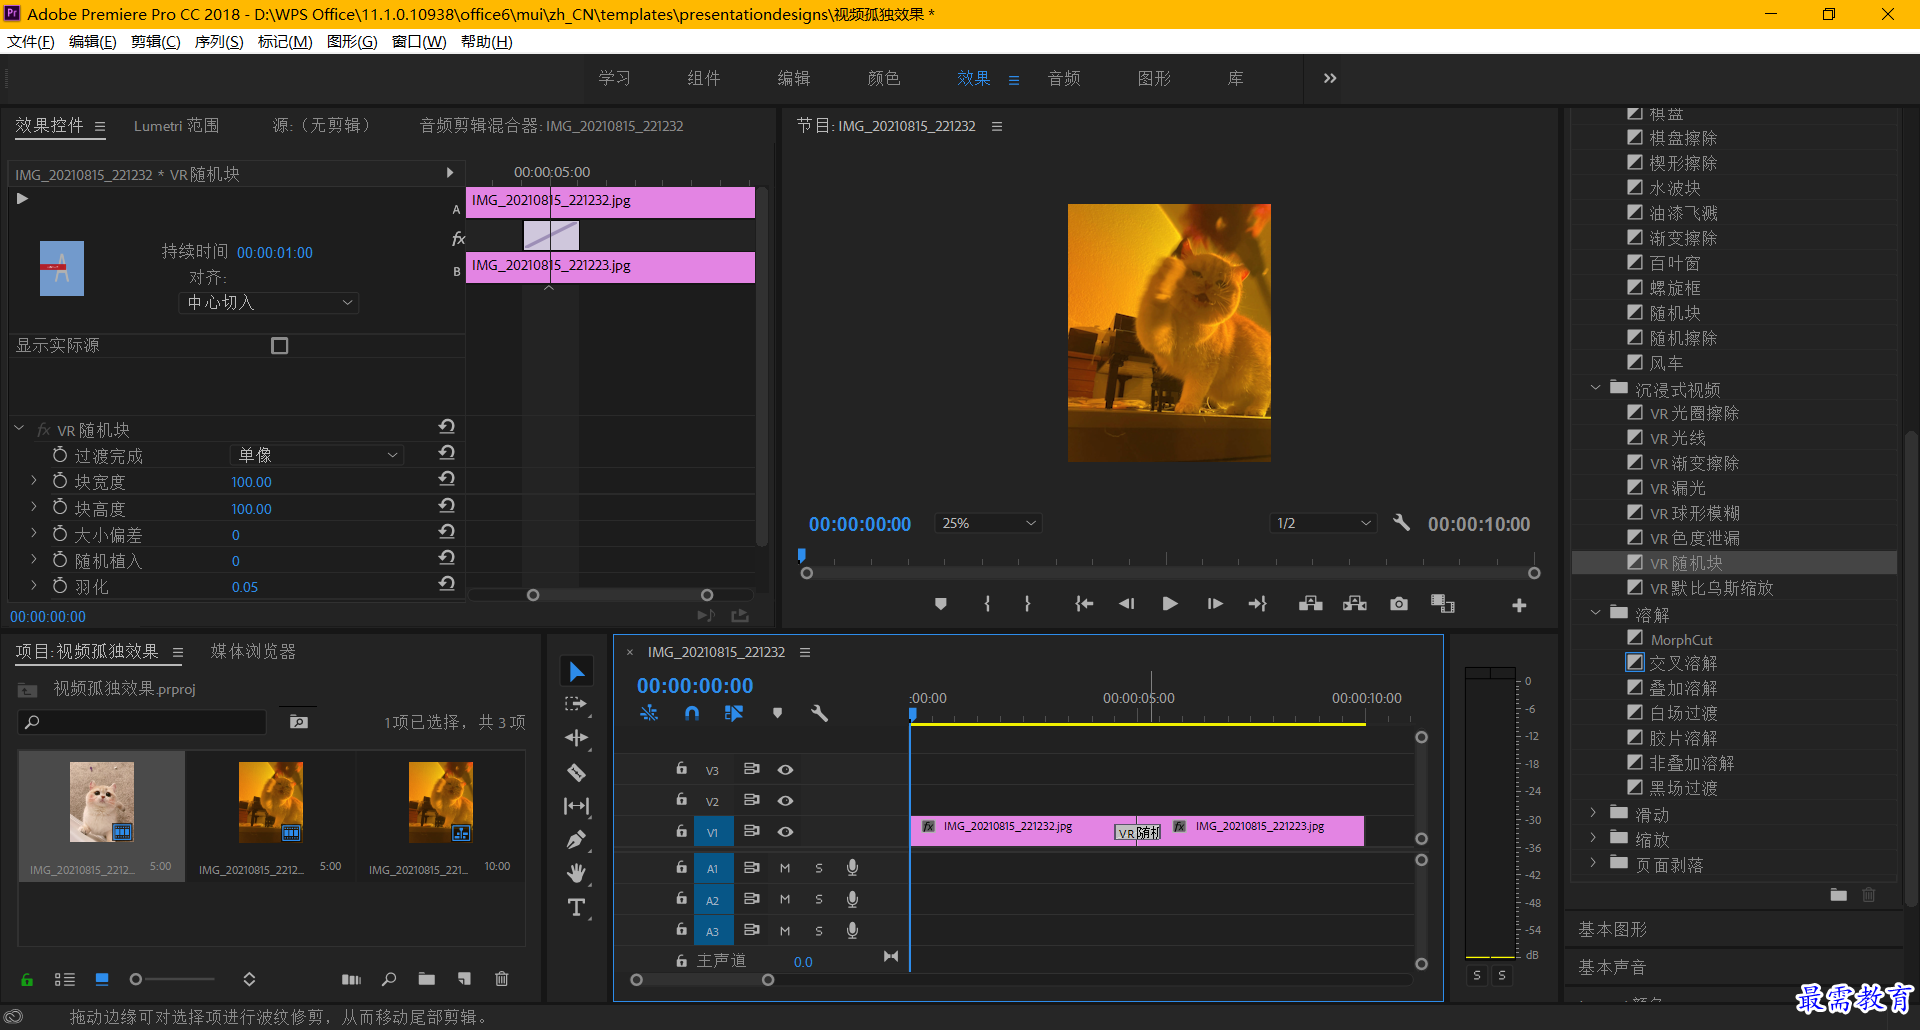
Task: Solo the A2 audio track
Action: pyautogui.click(x=819, y=900)
